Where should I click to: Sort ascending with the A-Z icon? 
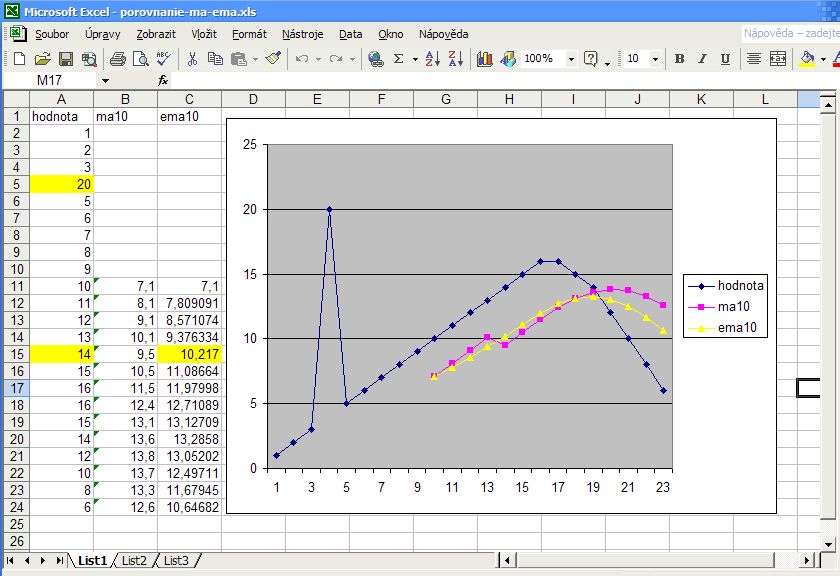tap(433, 58)
